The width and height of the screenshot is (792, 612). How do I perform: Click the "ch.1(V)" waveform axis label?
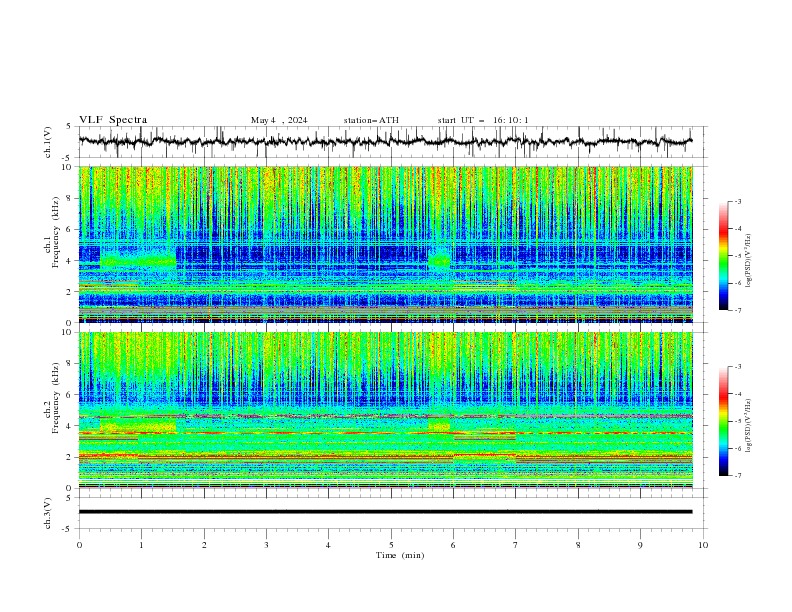click(x=48, y=142)
